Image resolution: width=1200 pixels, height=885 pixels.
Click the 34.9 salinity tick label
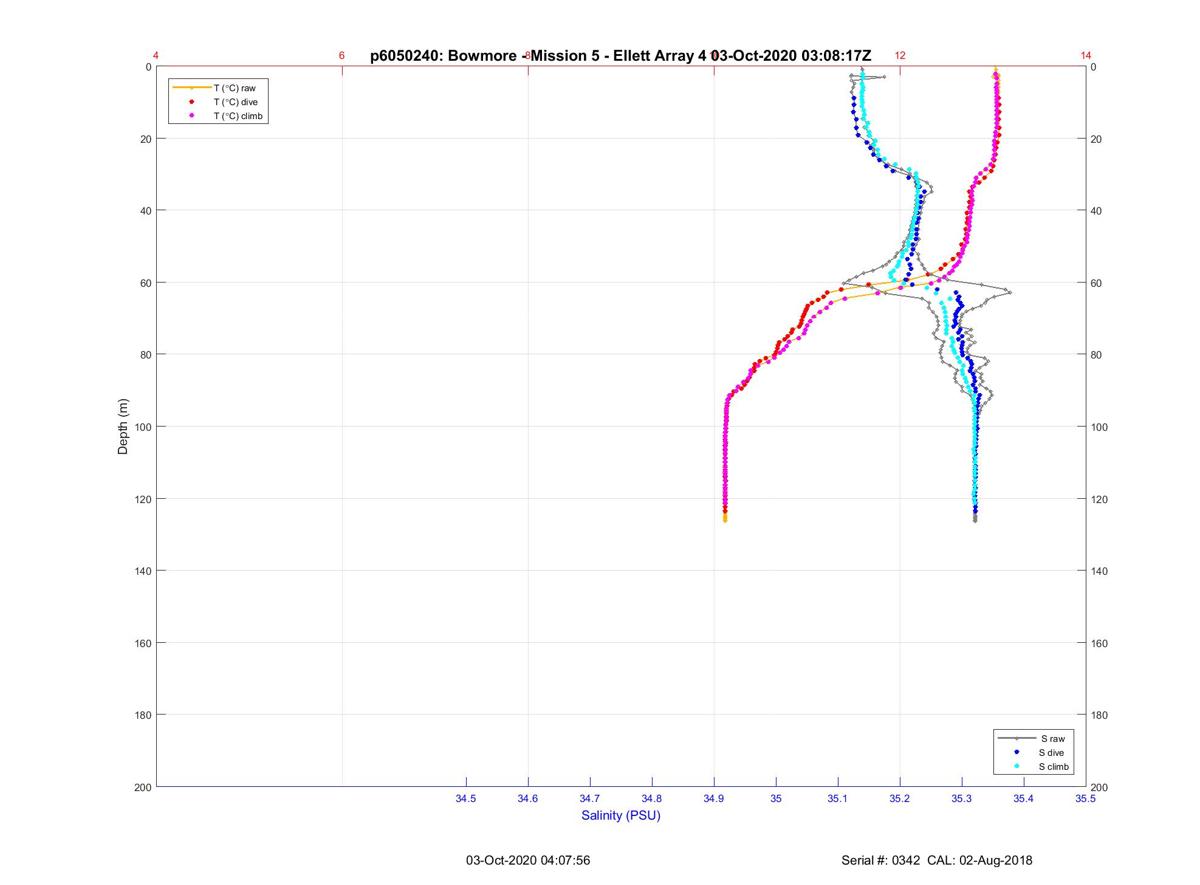[x=714, y=799]
